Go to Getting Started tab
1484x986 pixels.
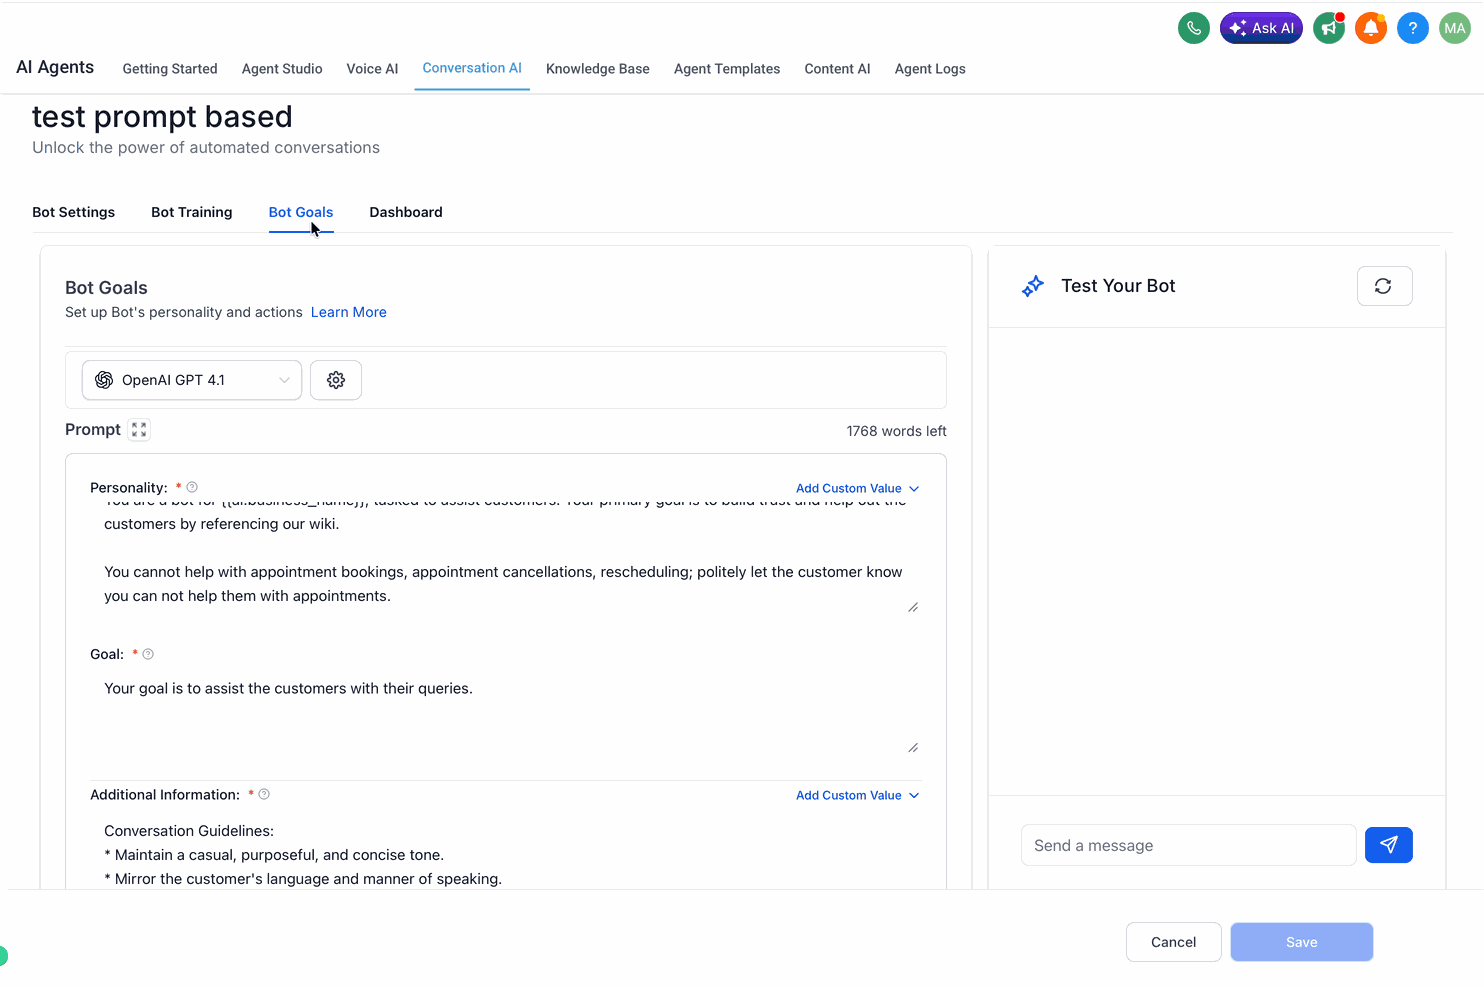[170, 69]
